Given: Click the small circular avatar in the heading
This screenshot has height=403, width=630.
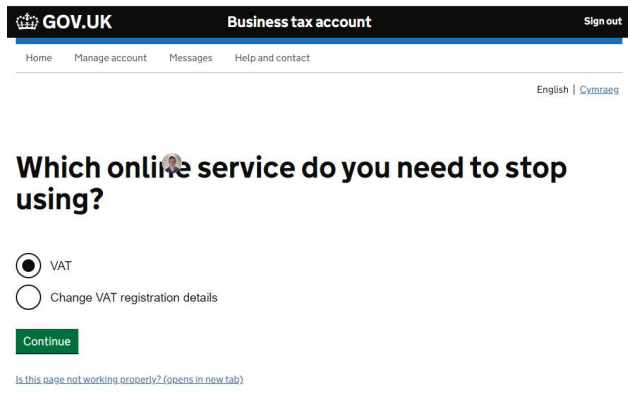Looking at the screenshot, I should (x=172, y=164).
